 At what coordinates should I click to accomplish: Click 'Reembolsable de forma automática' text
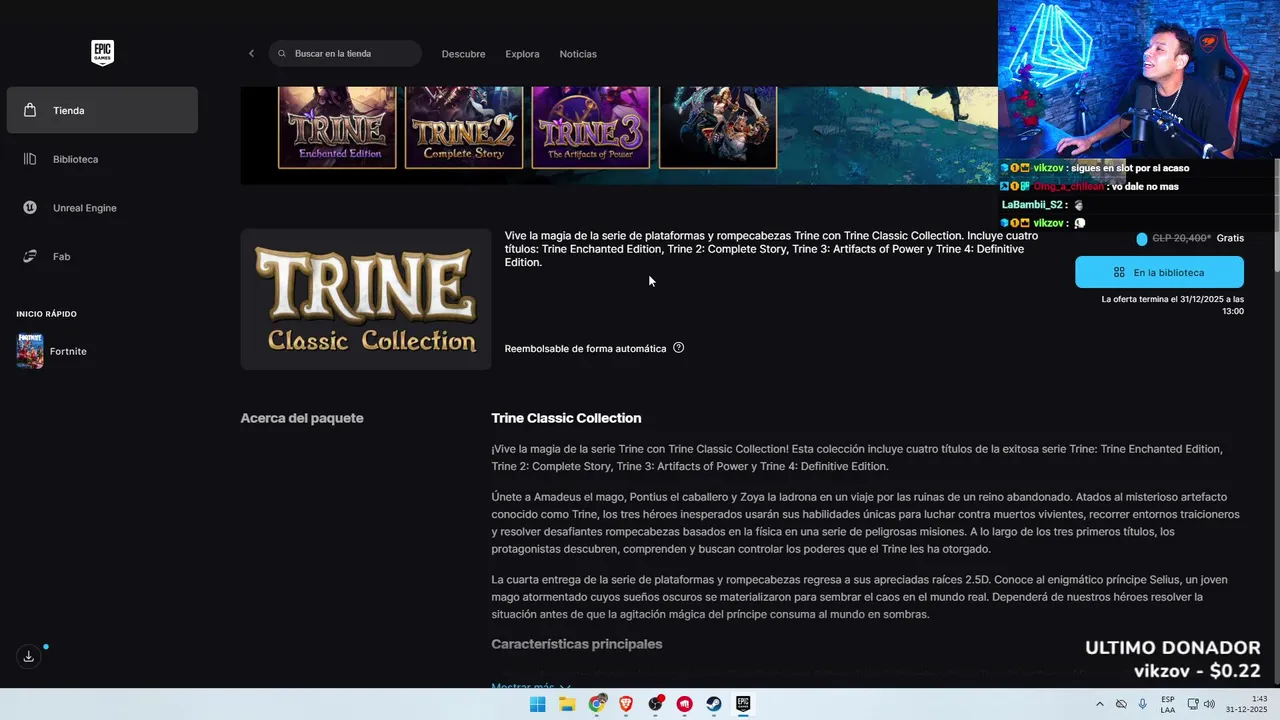tap(585, 349)
